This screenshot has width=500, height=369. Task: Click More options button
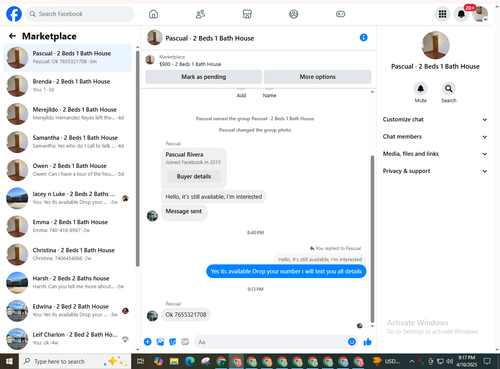coord(317,77)
